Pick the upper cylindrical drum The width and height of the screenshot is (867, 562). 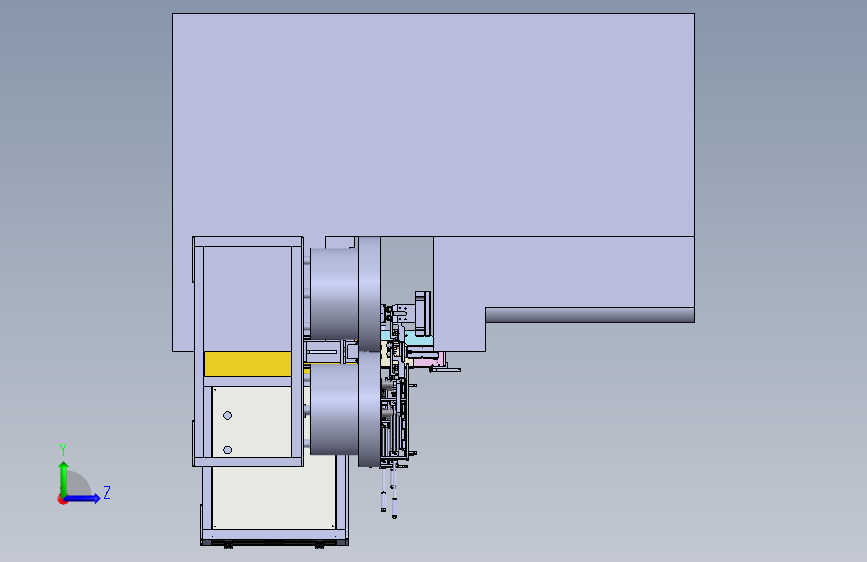pos(334,294)
